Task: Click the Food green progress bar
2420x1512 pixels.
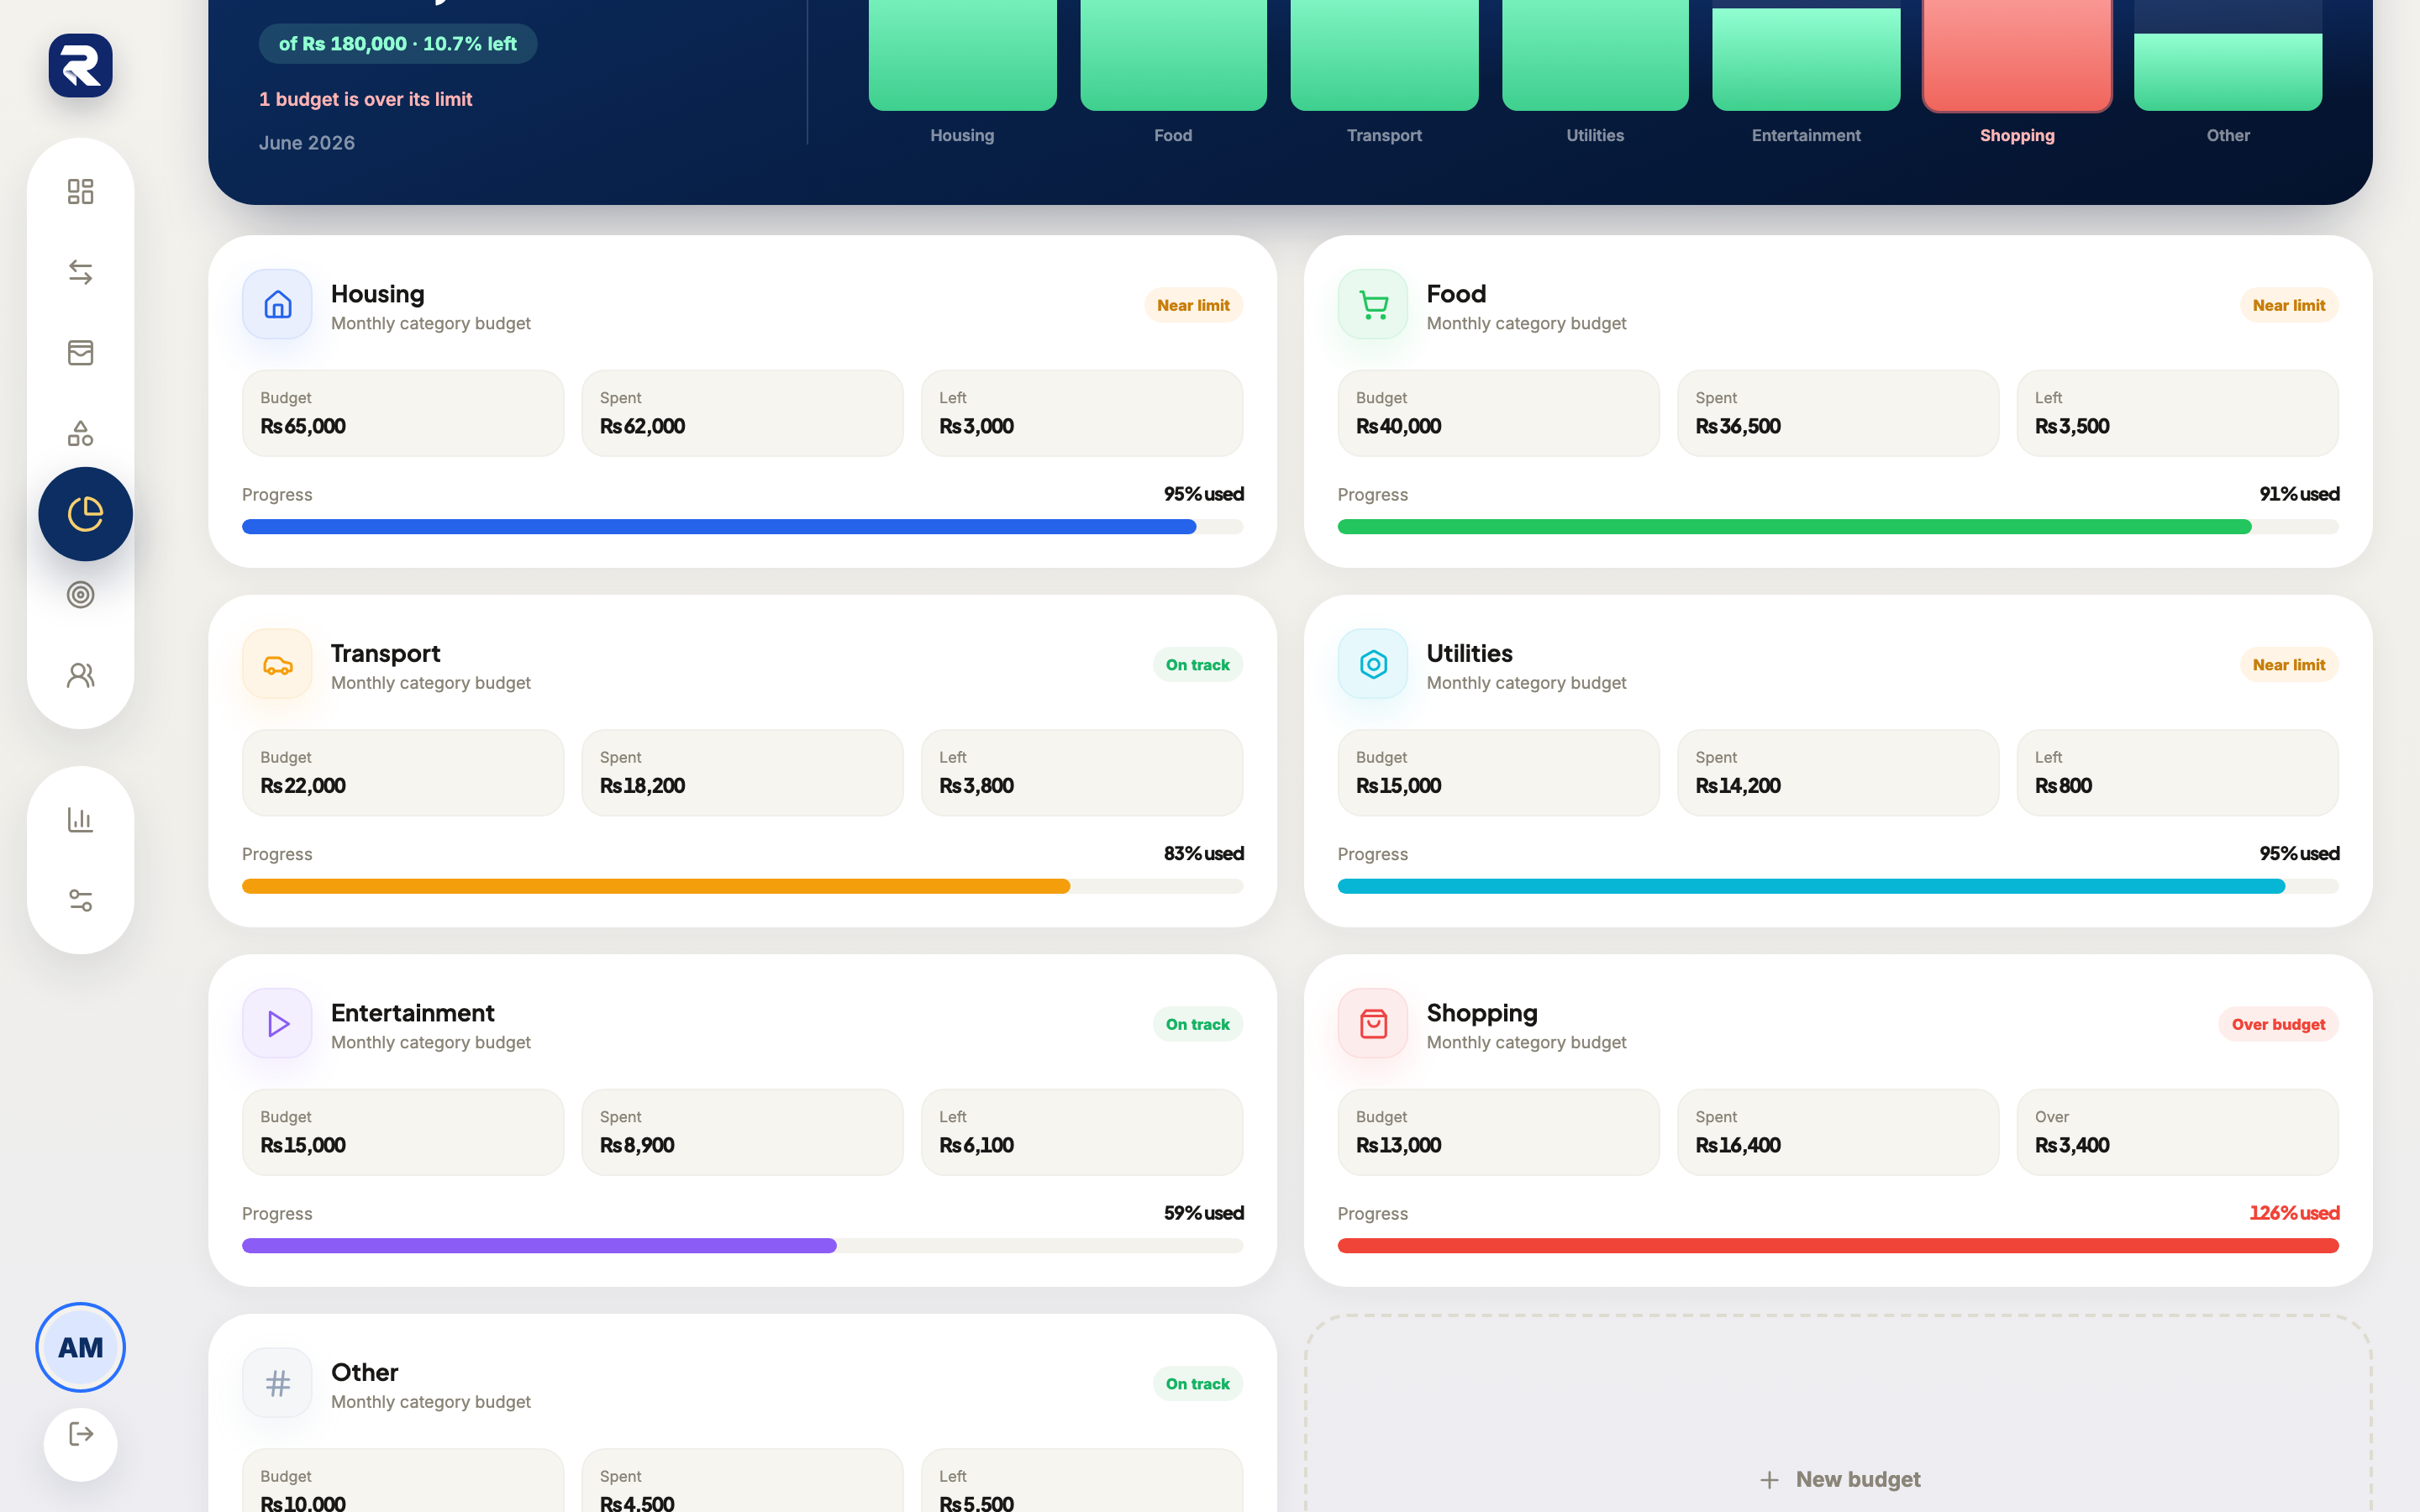Action: coord(1838,527)
